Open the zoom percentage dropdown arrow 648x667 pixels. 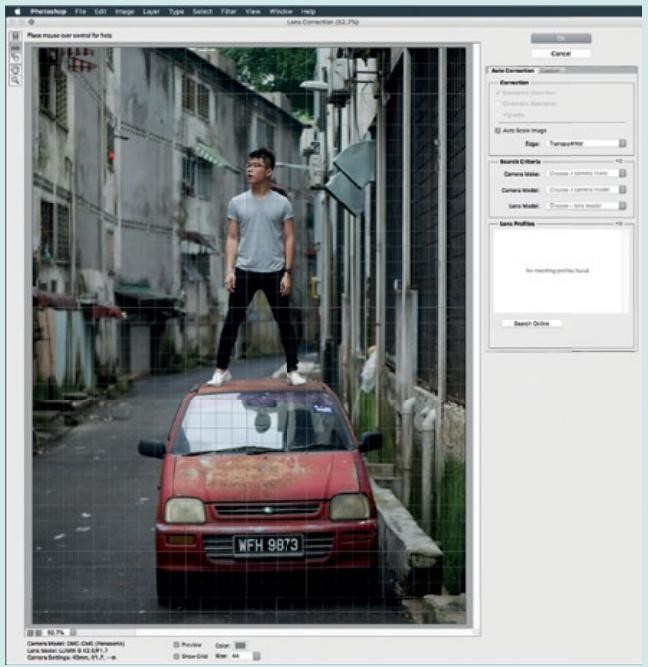tap(73, 633)
